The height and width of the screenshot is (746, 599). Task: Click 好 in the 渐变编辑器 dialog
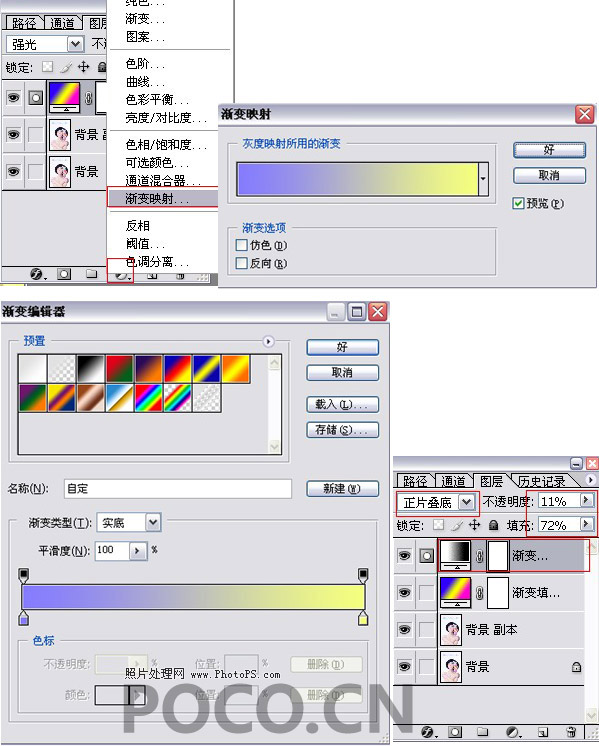(343, 347)
